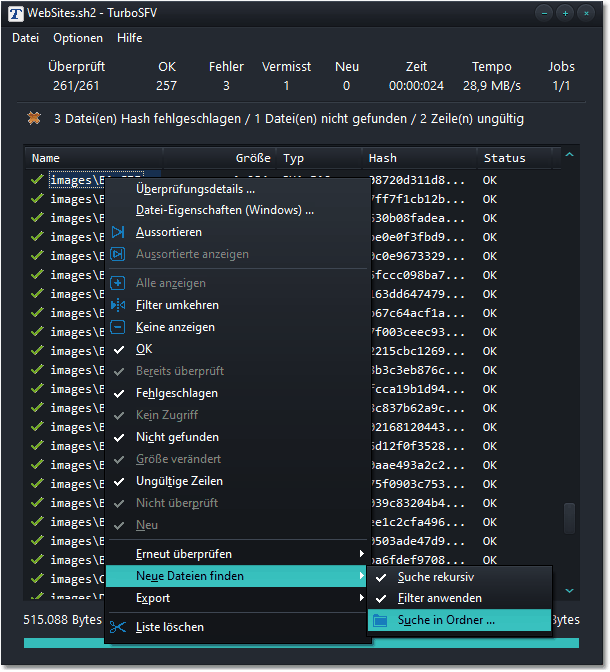Click the OK count value 257

(x=166, y=86)
